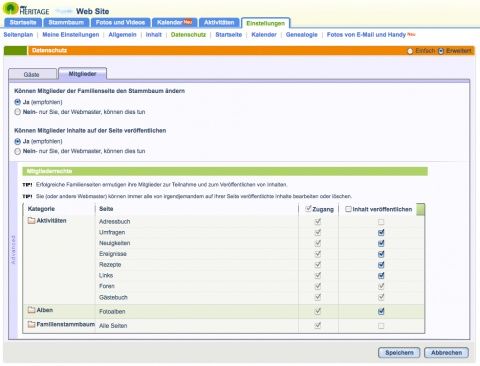Disable publishing checkbox for Umfragen
480x366 pixels.
tap(381, 232)
